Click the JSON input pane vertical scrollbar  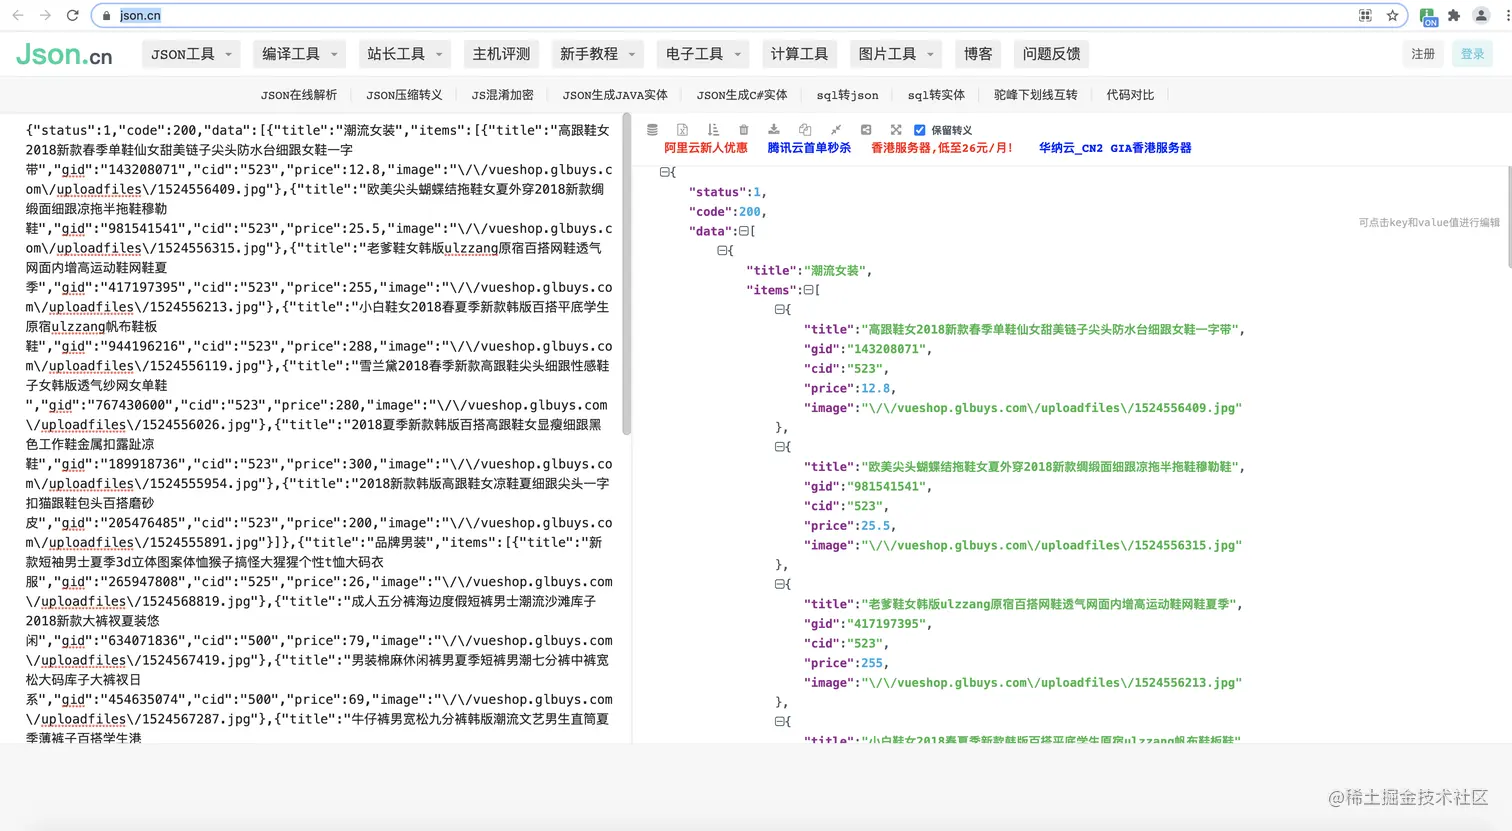pos(627,273)
